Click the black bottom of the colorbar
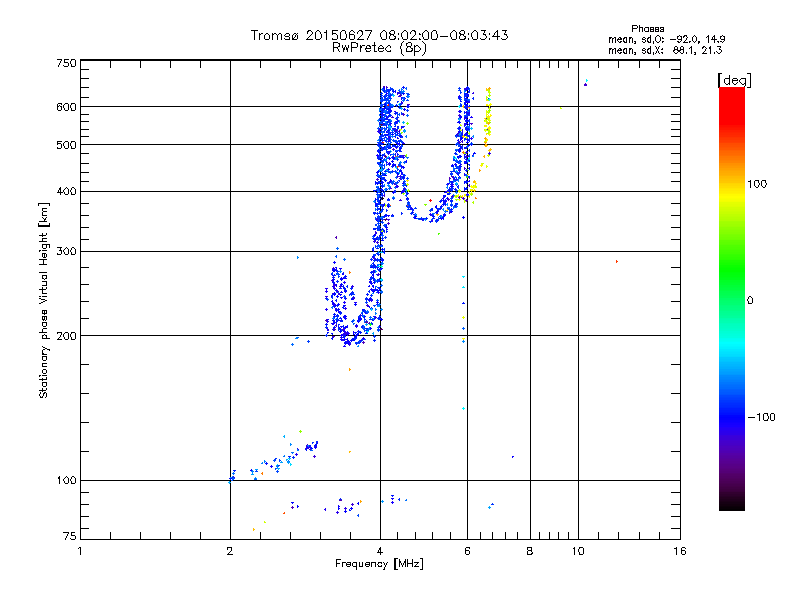Screen dimensions: 800x600 coord(732,503)
